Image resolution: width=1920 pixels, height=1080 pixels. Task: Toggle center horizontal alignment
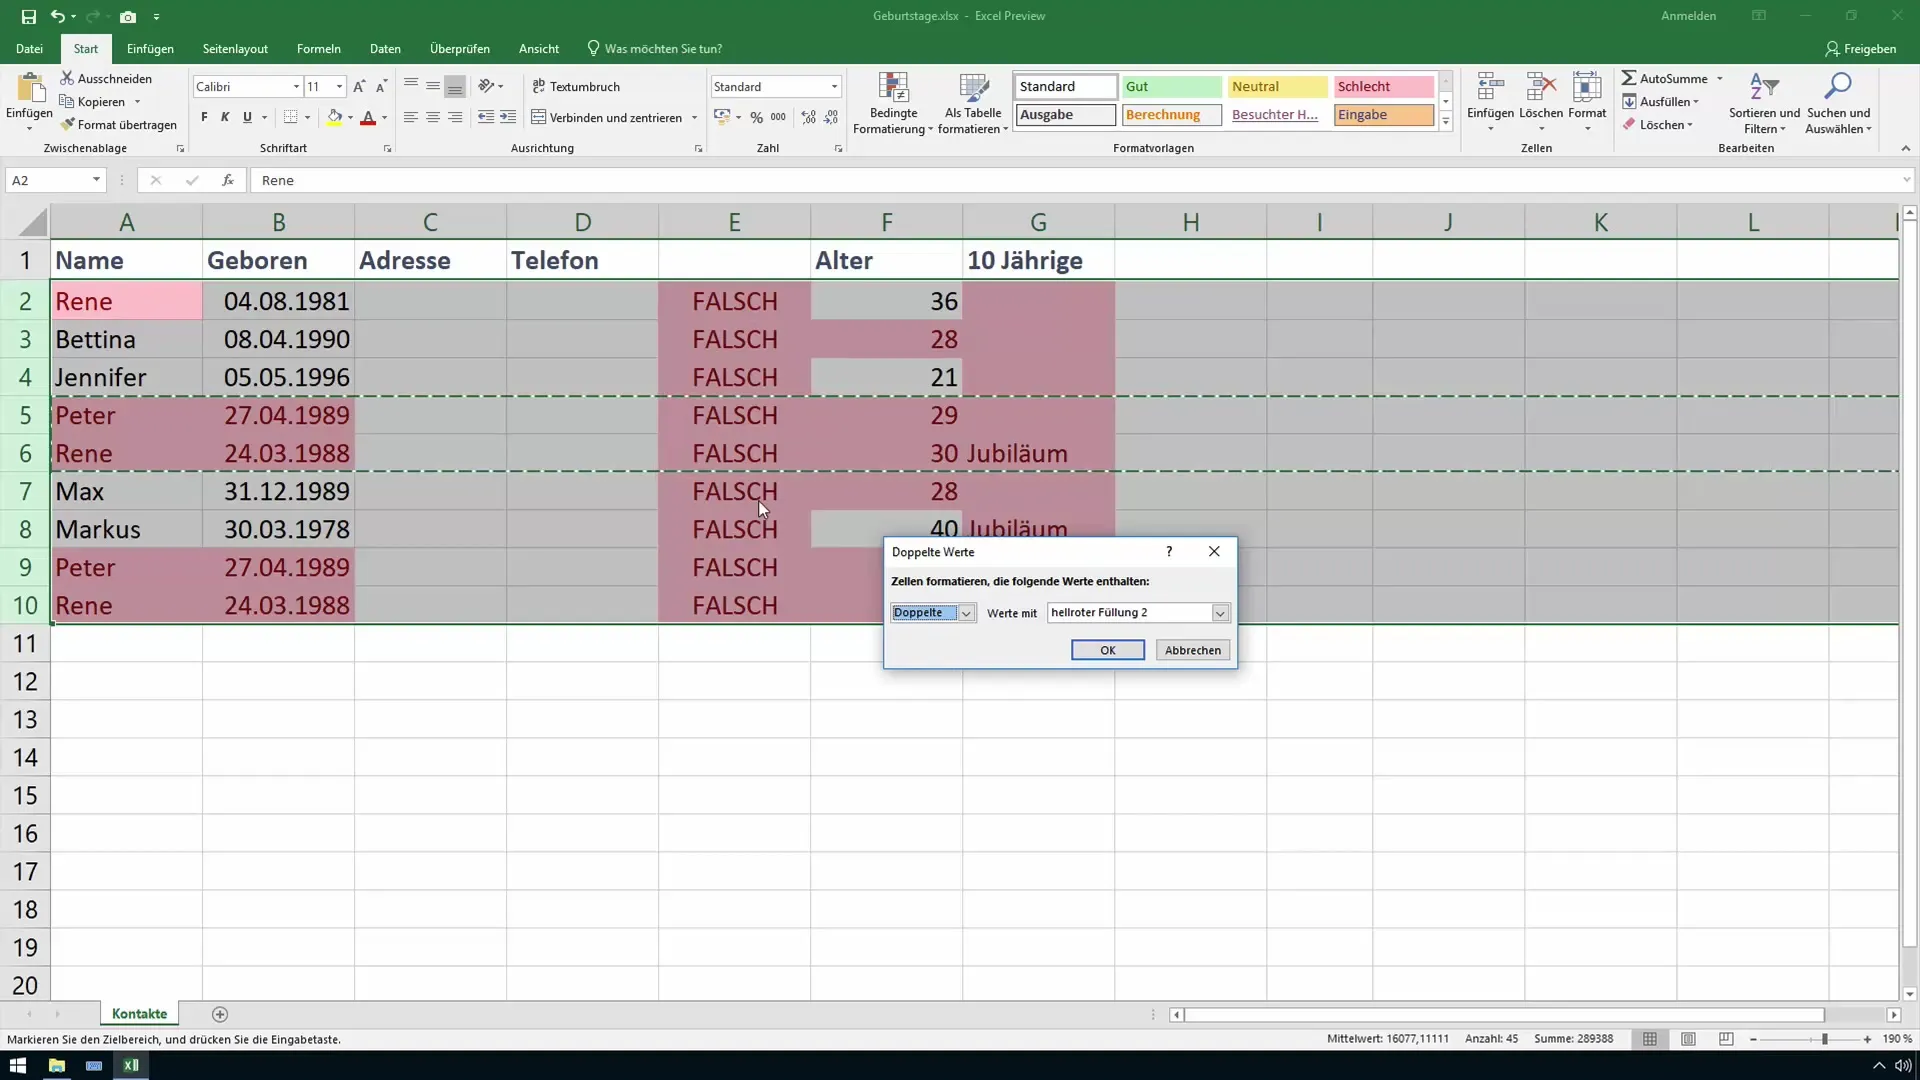coord(433,117)
